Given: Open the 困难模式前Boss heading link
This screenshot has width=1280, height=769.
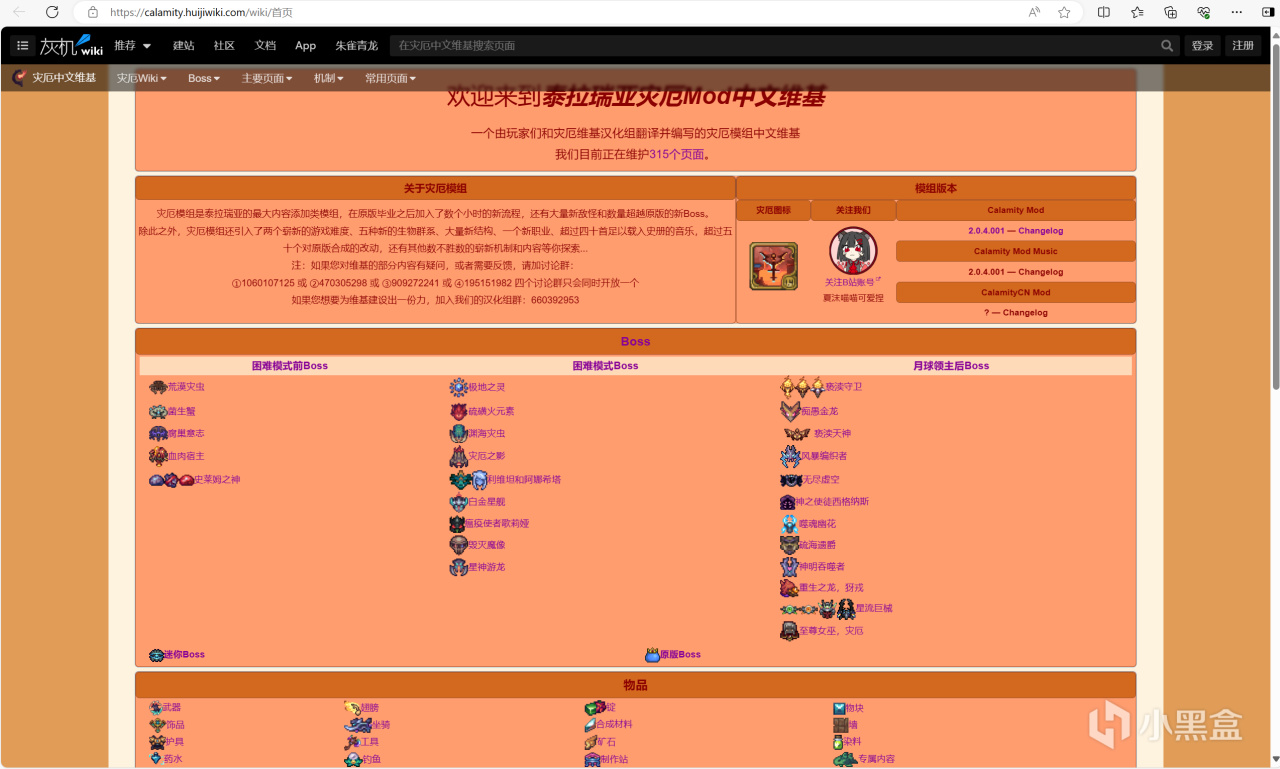Looking at the screenshot, I should tap(290, 366).
